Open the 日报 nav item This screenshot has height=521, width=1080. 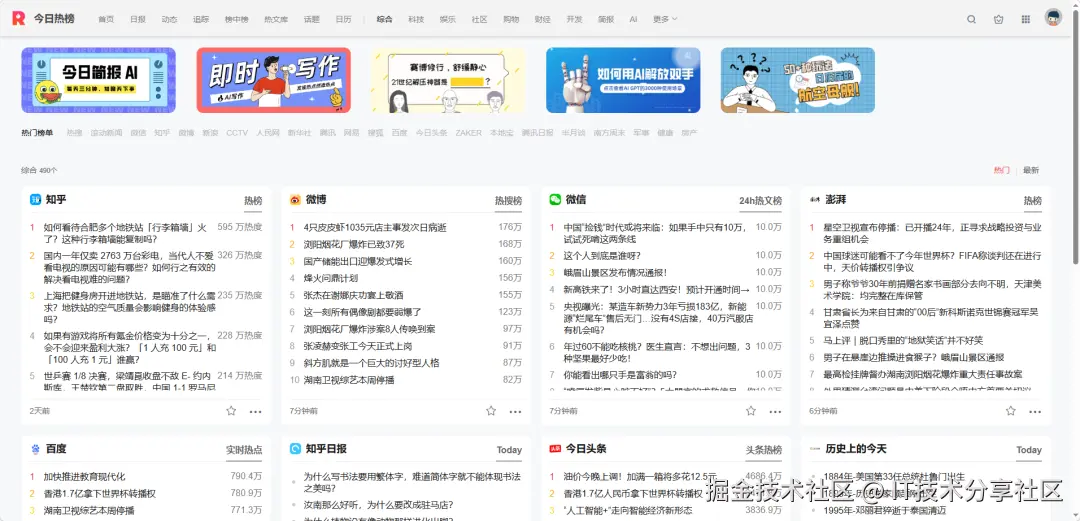[x=138, y=19]
